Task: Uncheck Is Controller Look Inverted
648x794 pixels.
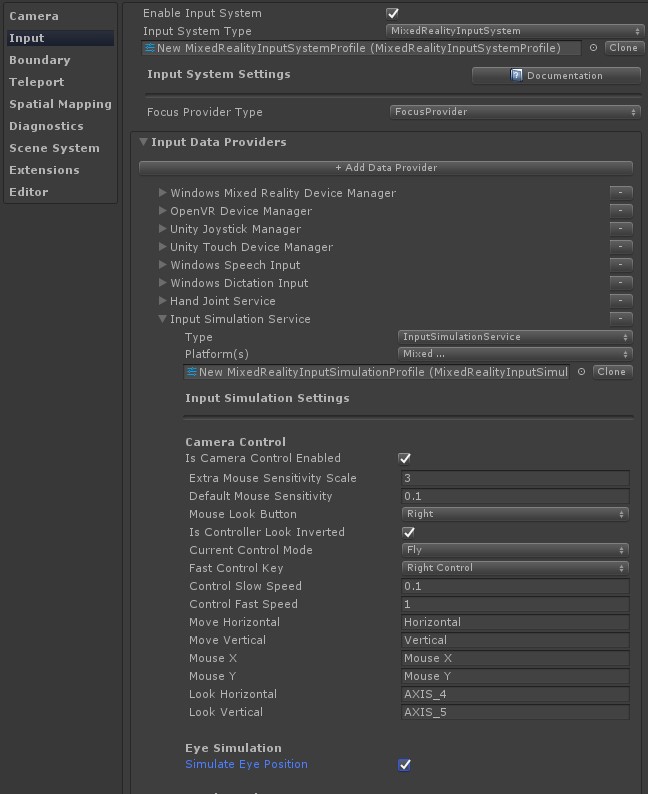Action: click(x=408, y=532)
